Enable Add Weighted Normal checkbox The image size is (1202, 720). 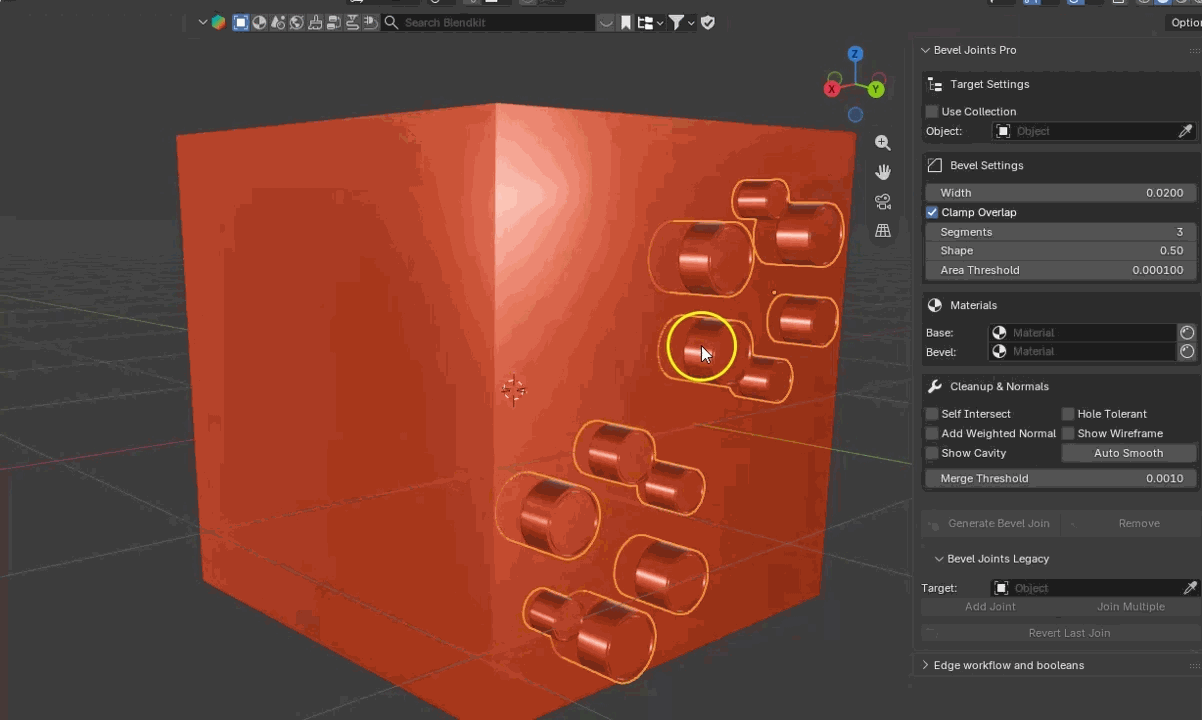pos(932,433)
